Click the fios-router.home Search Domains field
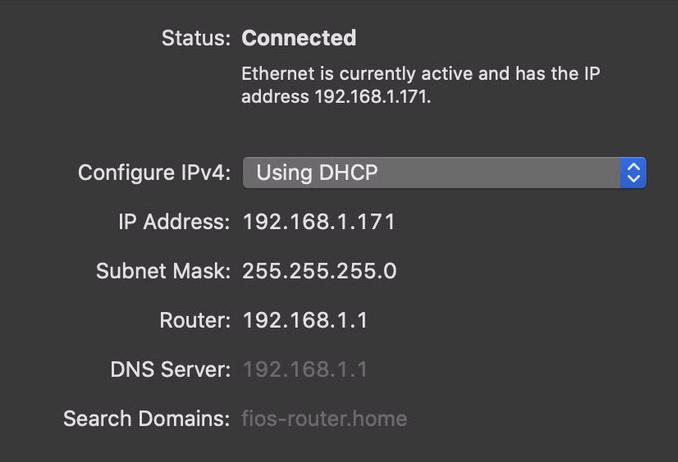 coord(324,418)
